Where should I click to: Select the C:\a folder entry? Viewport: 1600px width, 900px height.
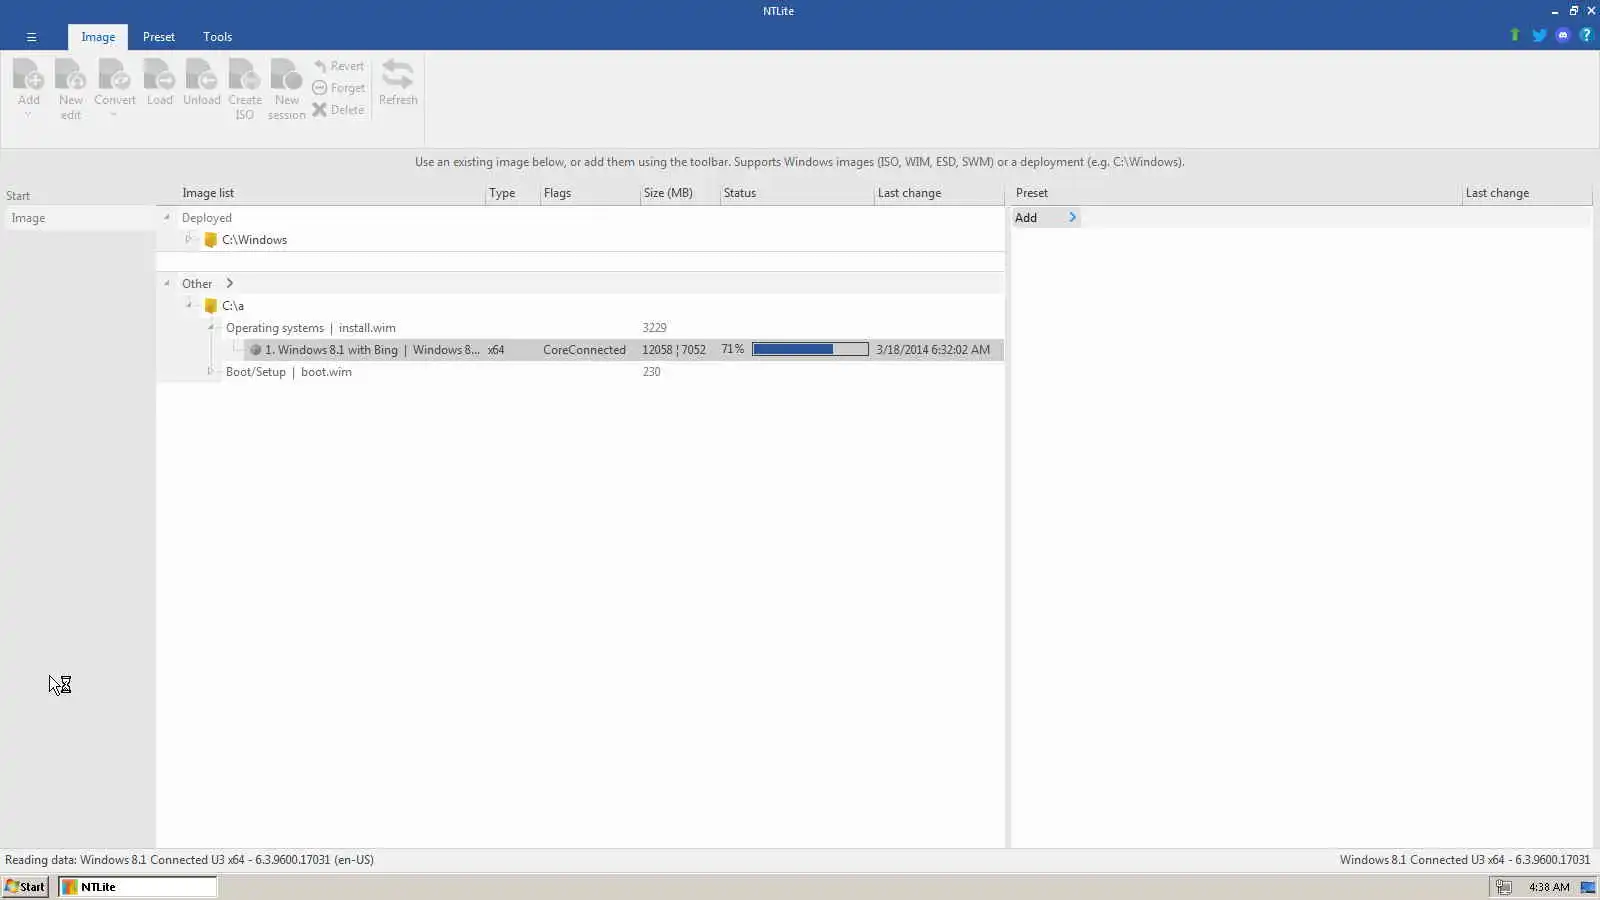[x=233, y=306]
